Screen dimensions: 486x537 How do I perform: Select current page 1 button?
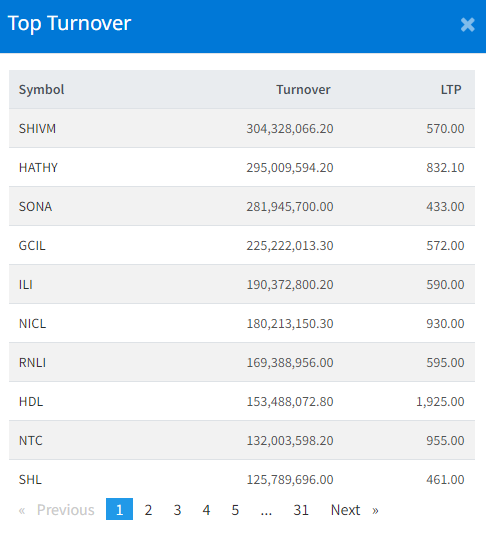119,509
